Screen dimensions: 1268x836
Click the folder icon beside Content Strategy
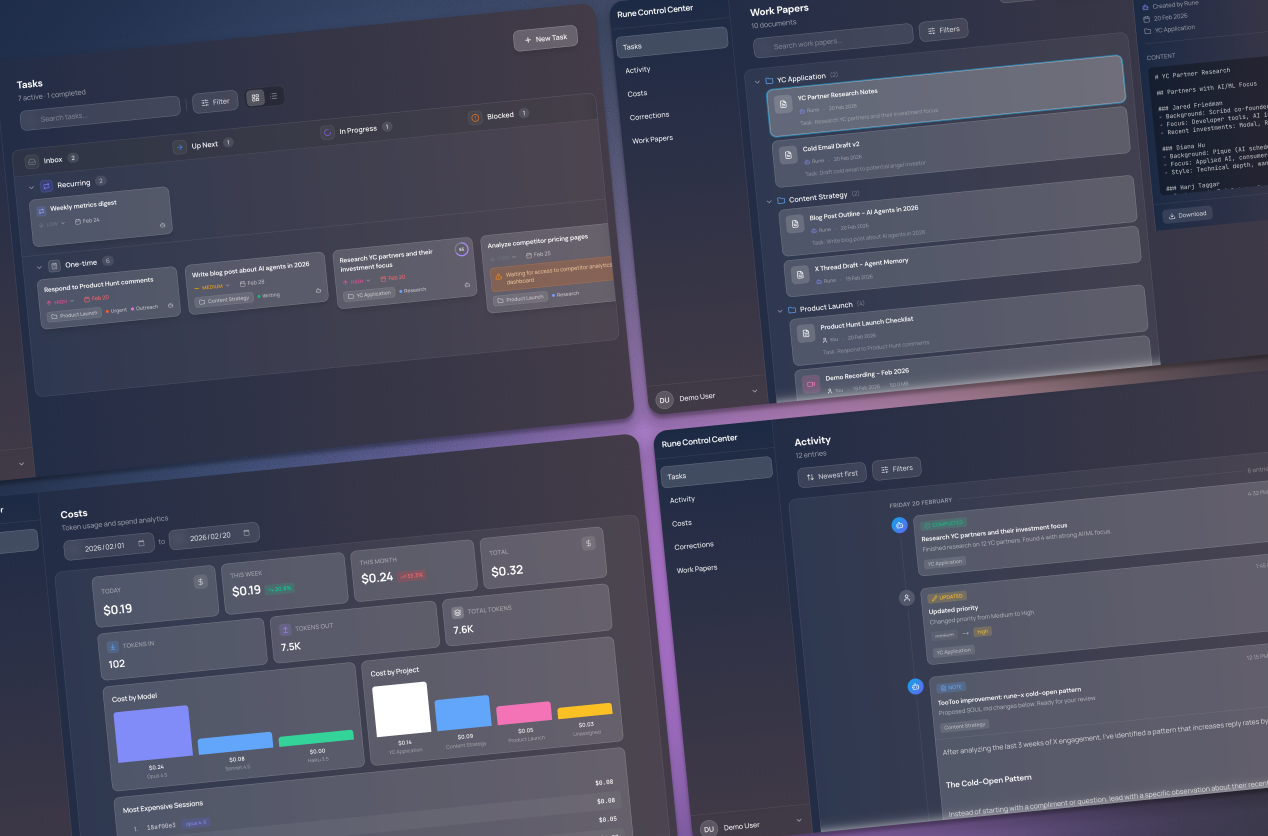(780, 199)
